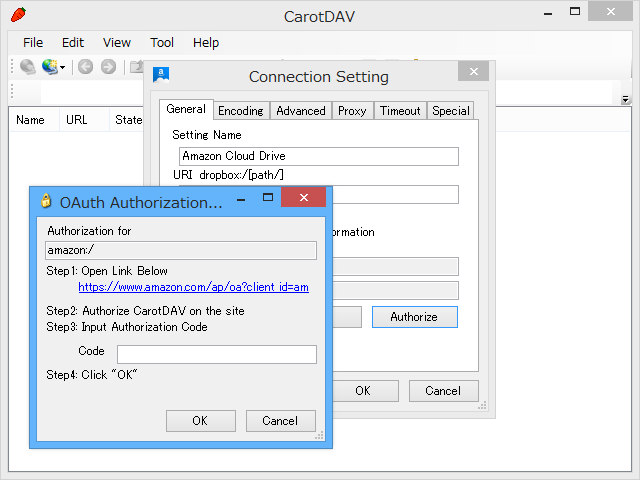Screen dimensions: 640x480
Task: Switch to the Encoding tab
Action: tap(241, 111)
